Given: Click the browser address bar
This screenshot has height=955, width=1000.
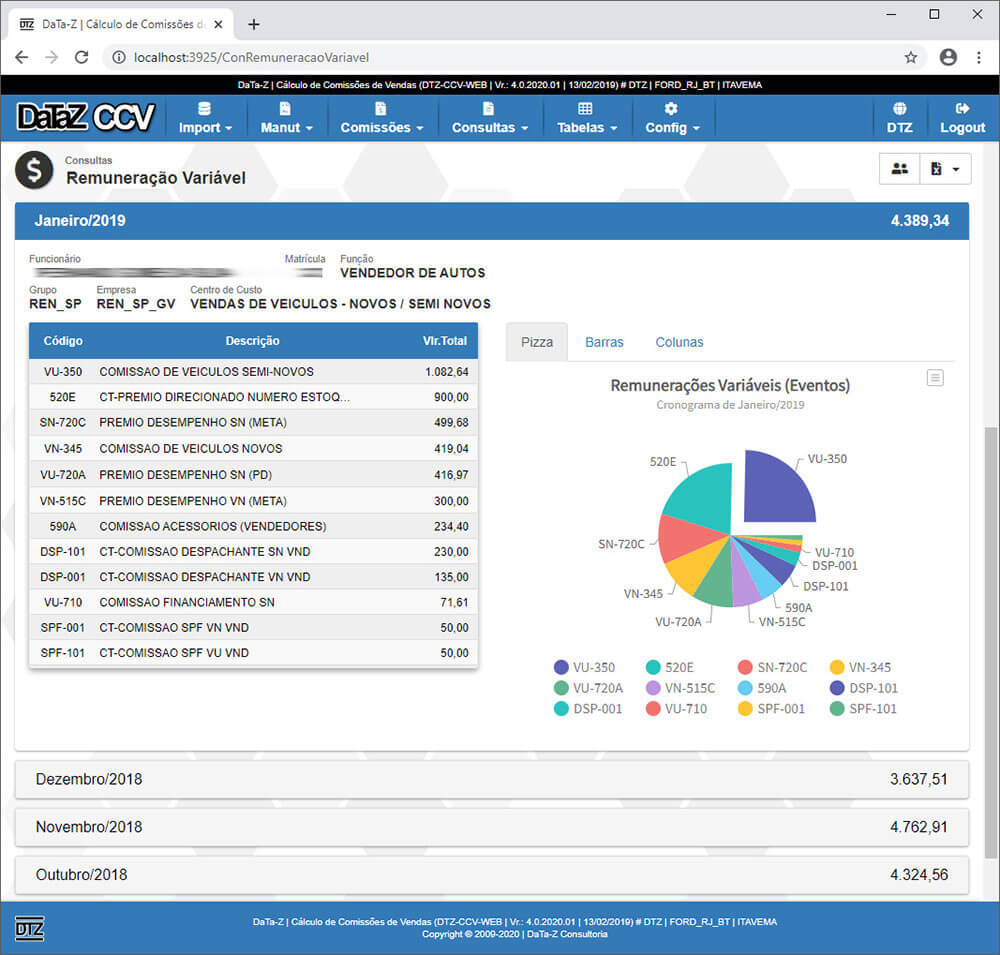Looking at the screenshot, I should (500, 58).
